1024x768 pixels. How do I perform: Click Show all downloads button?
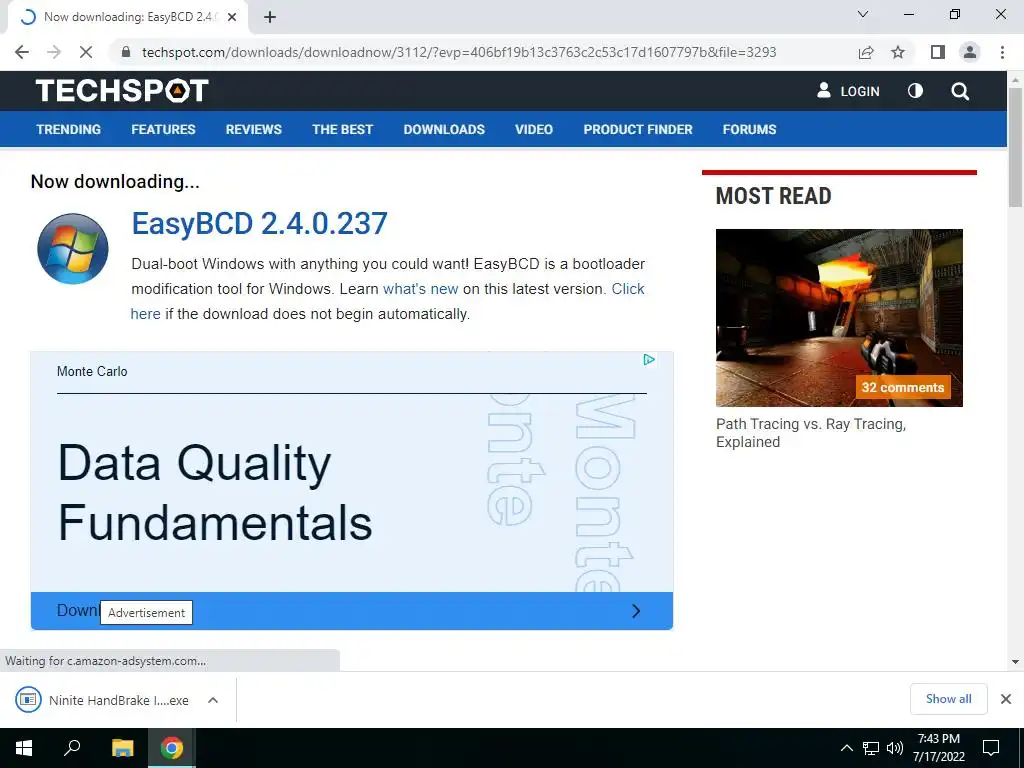948,699
